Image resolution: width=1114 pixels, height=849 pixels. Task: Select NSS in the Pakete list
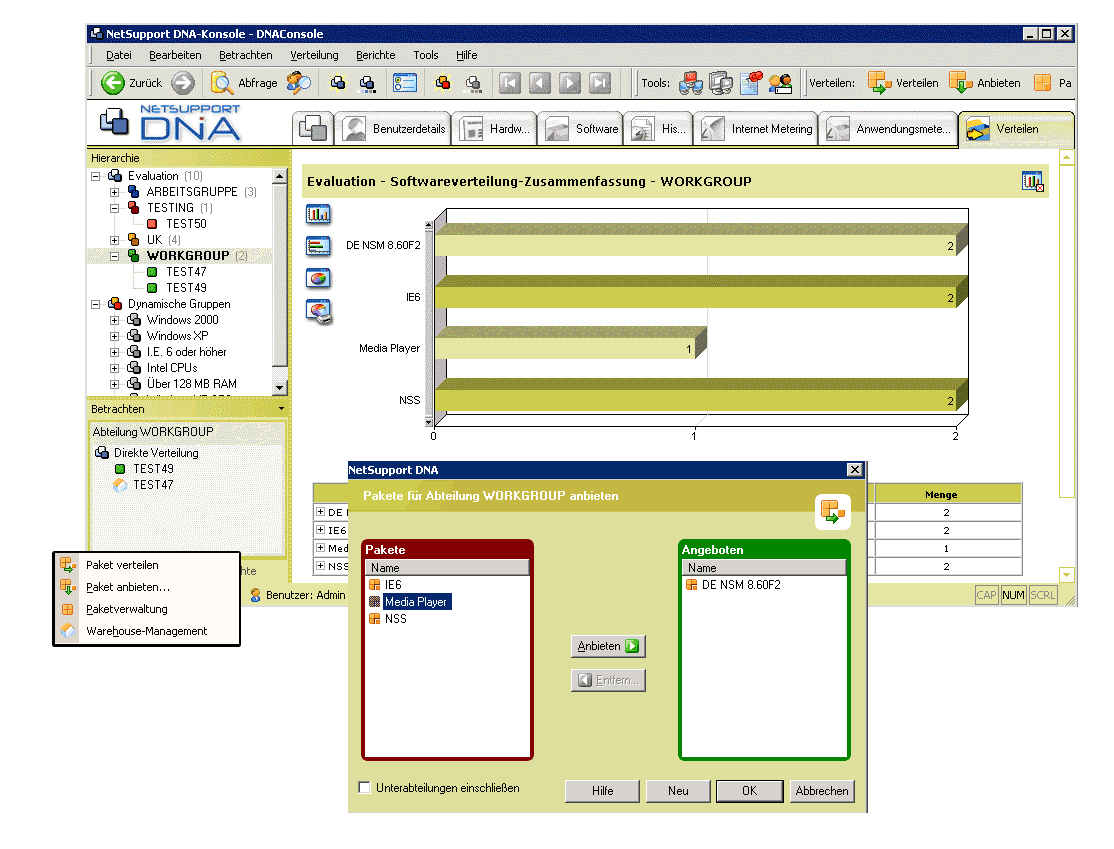pos(388,619)
